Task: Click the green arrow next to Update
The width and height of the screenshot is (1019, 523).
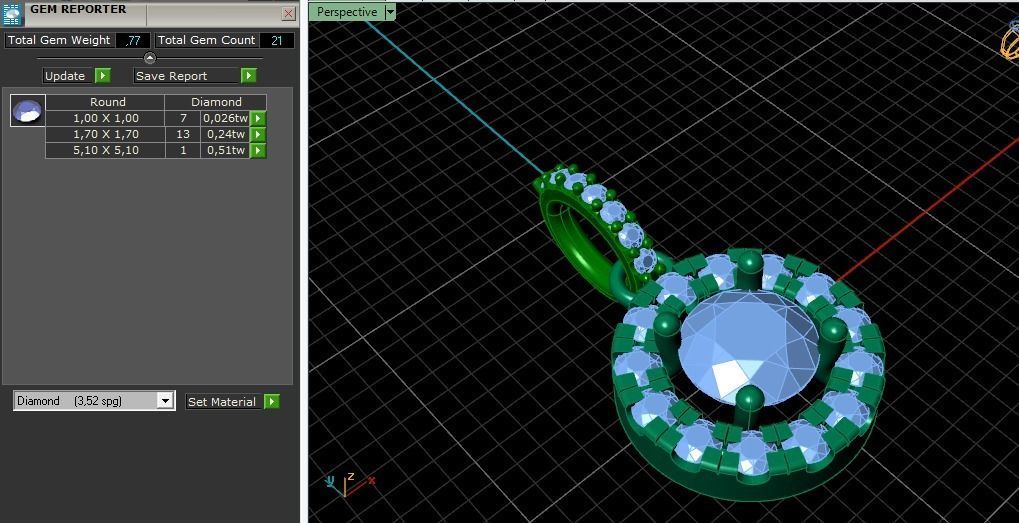Action: [x=103, y=76]
